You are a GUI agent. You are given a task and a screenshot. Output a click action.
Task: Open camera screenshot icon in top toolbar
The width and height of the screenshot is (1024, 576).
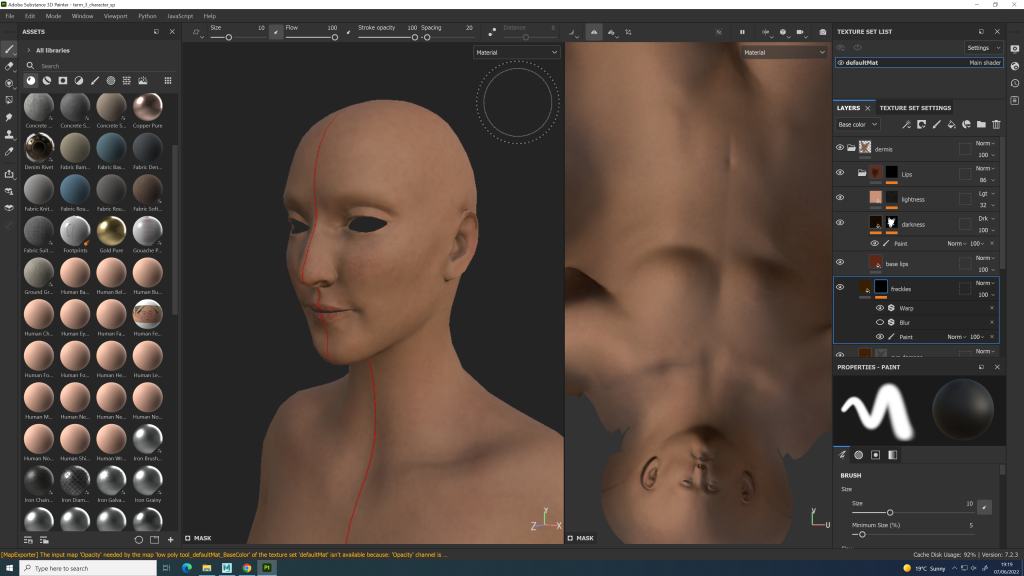click(822, 31)
